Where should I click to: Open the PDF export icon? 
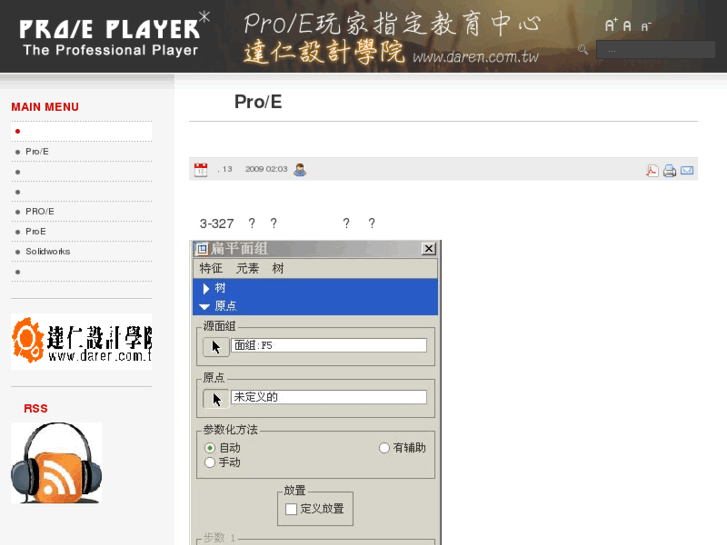coord(652,170)
